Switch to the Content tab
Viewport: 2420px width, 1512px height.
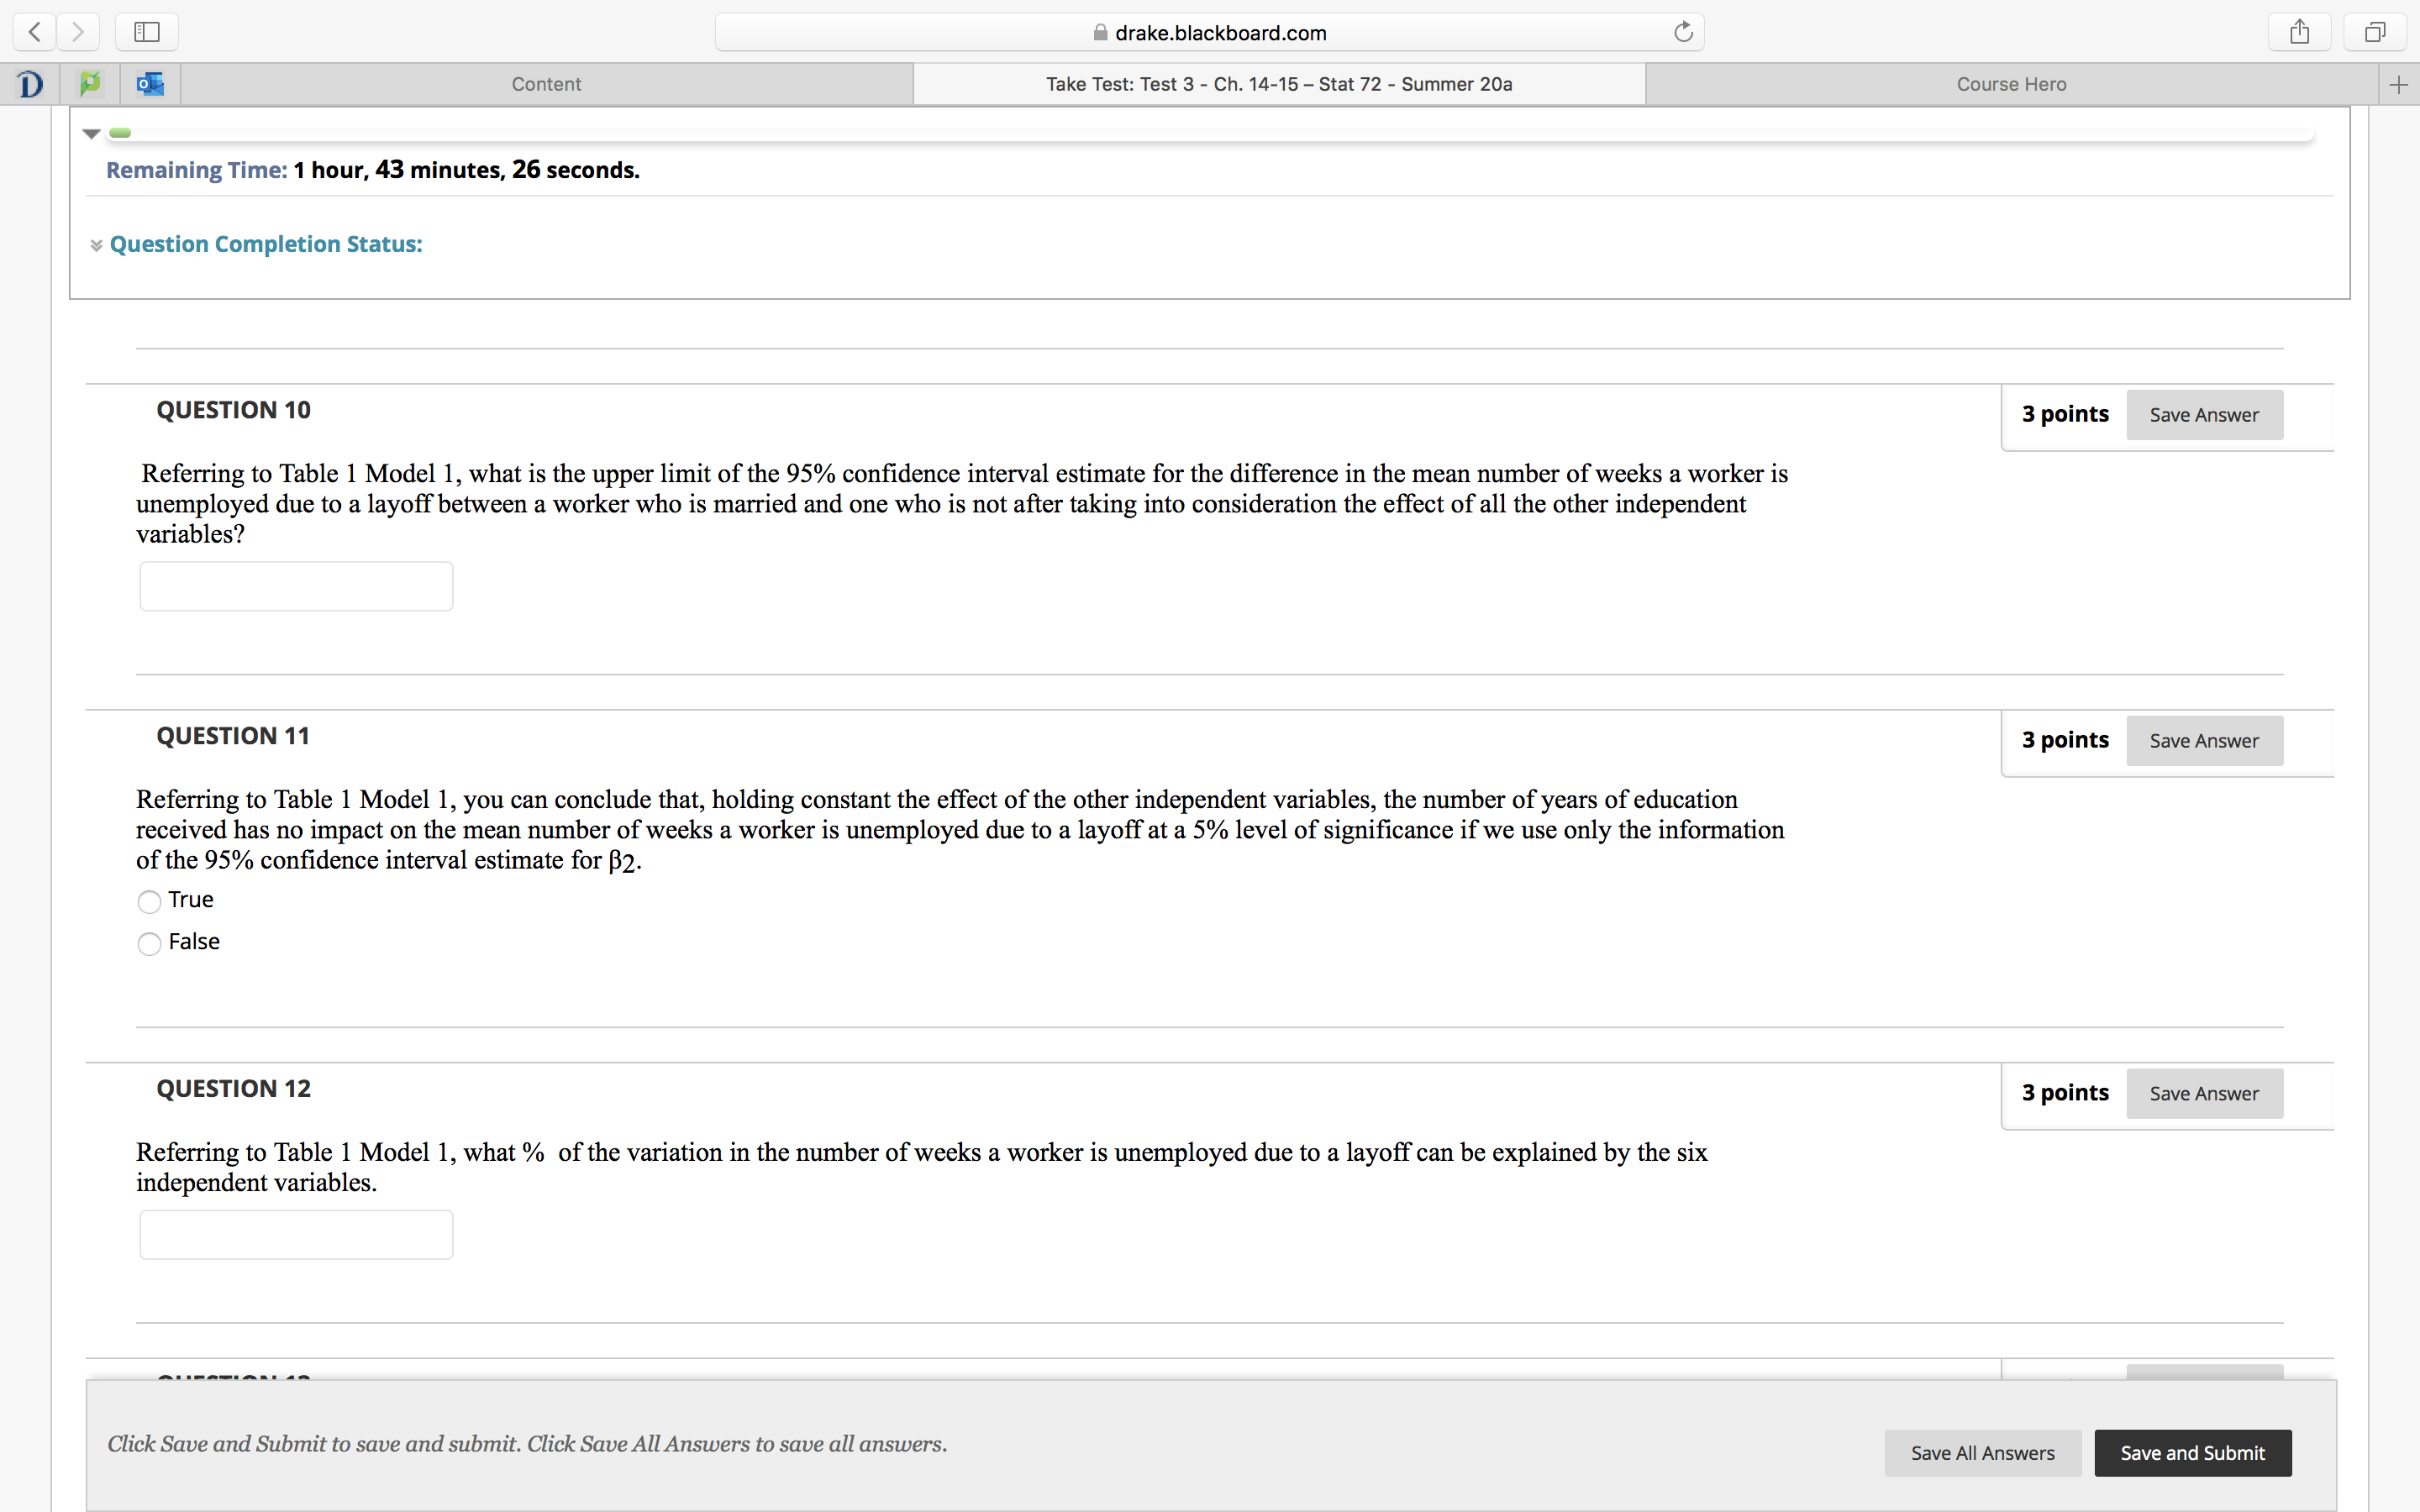pyautogui.click(x=546, y=84)
